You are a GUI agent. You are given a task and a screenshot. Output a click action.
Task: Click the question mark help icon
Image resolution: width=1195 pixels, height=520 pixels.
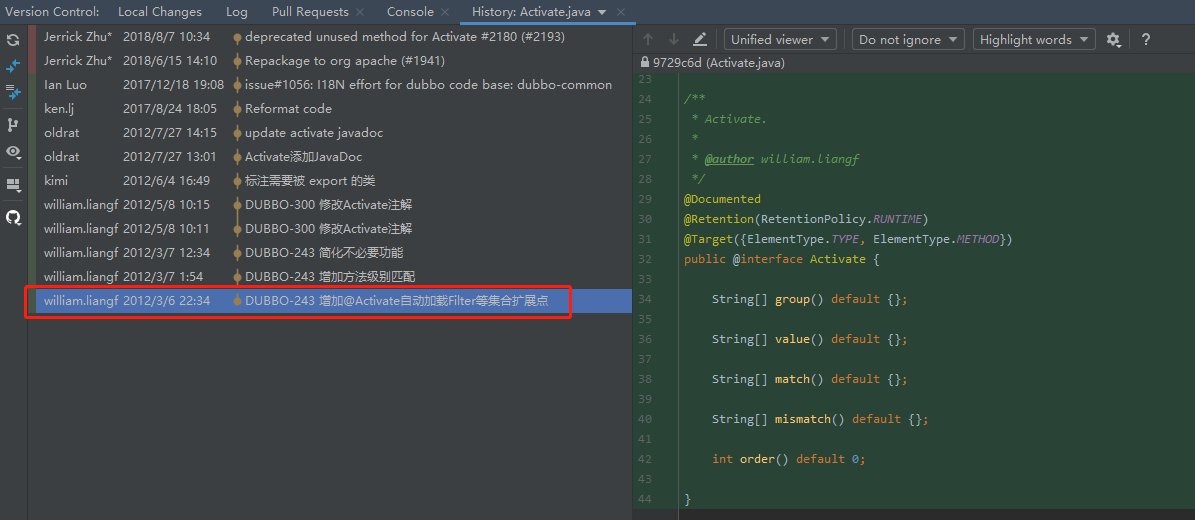pyautogui.click(x=1145, y=40)
